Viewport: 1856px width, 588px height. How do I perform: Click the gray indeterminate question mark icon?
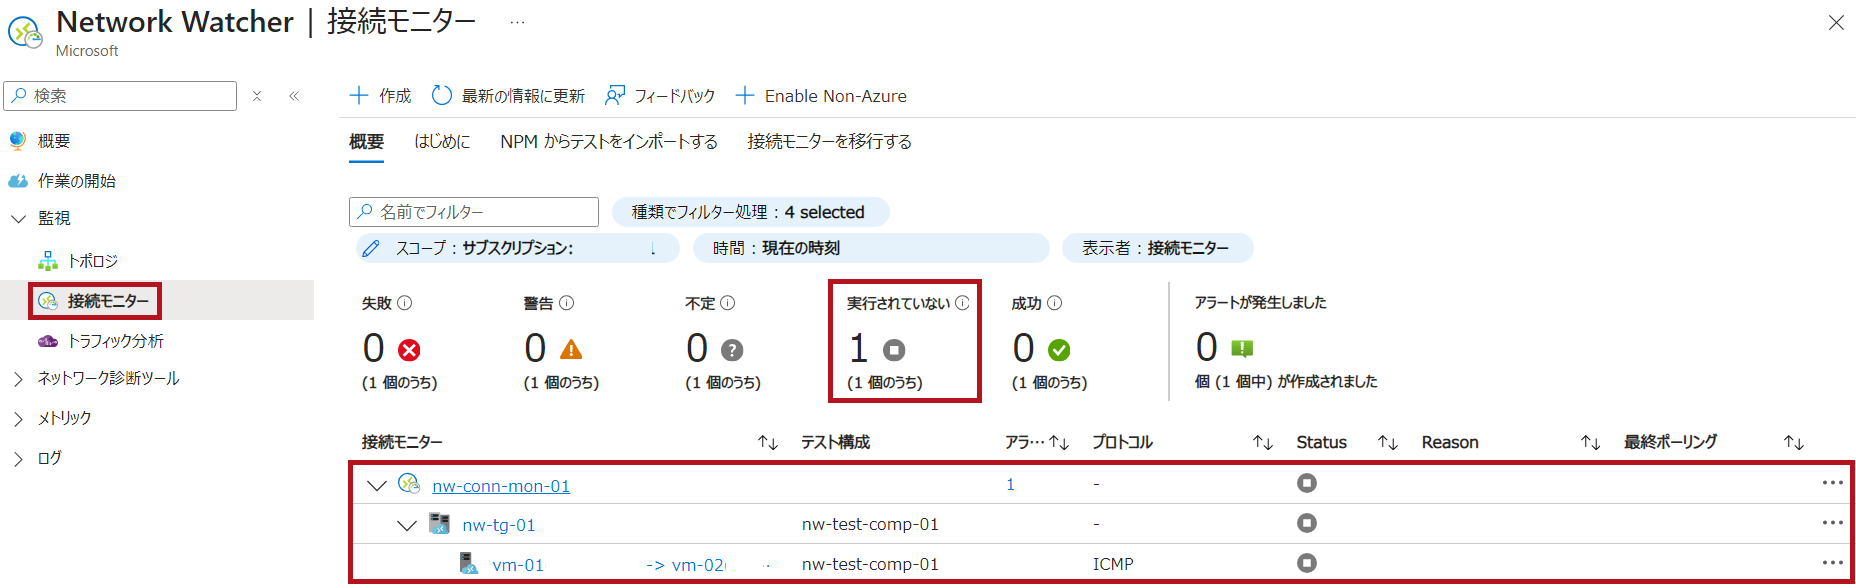click(x=732, y=350)
